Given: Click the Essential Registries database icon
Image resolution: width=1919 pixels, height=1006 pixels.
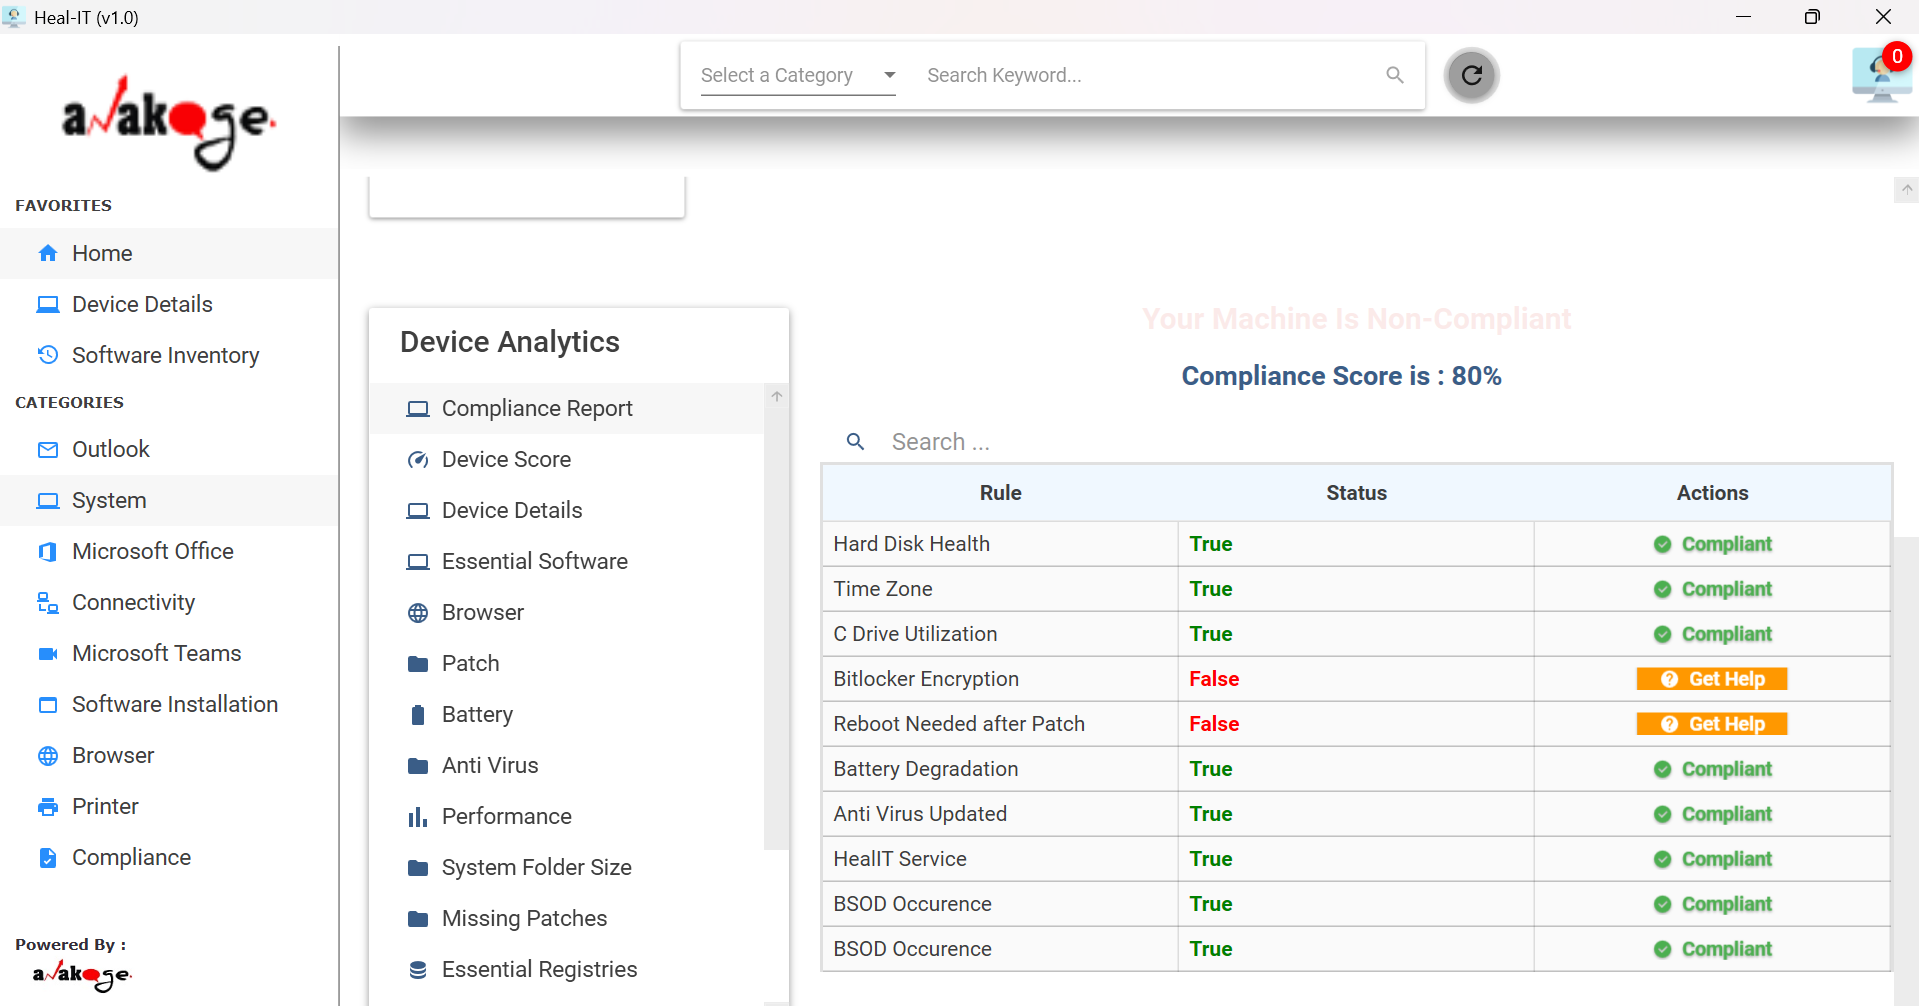Looking at the screenshot, I should (x=418, y=969).
